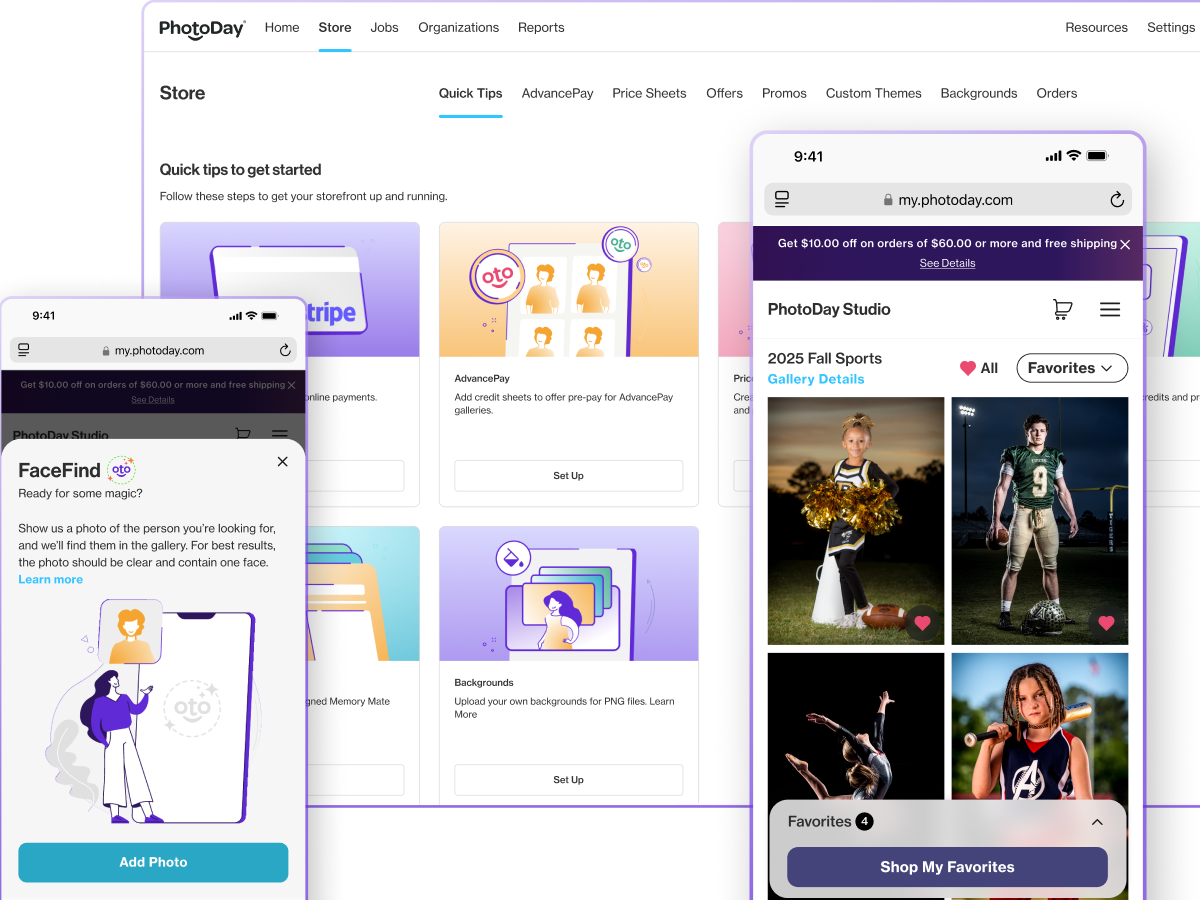1200x900 pixels.
Task: Close the FaceFind dialog
Action: tap(282, 462)
